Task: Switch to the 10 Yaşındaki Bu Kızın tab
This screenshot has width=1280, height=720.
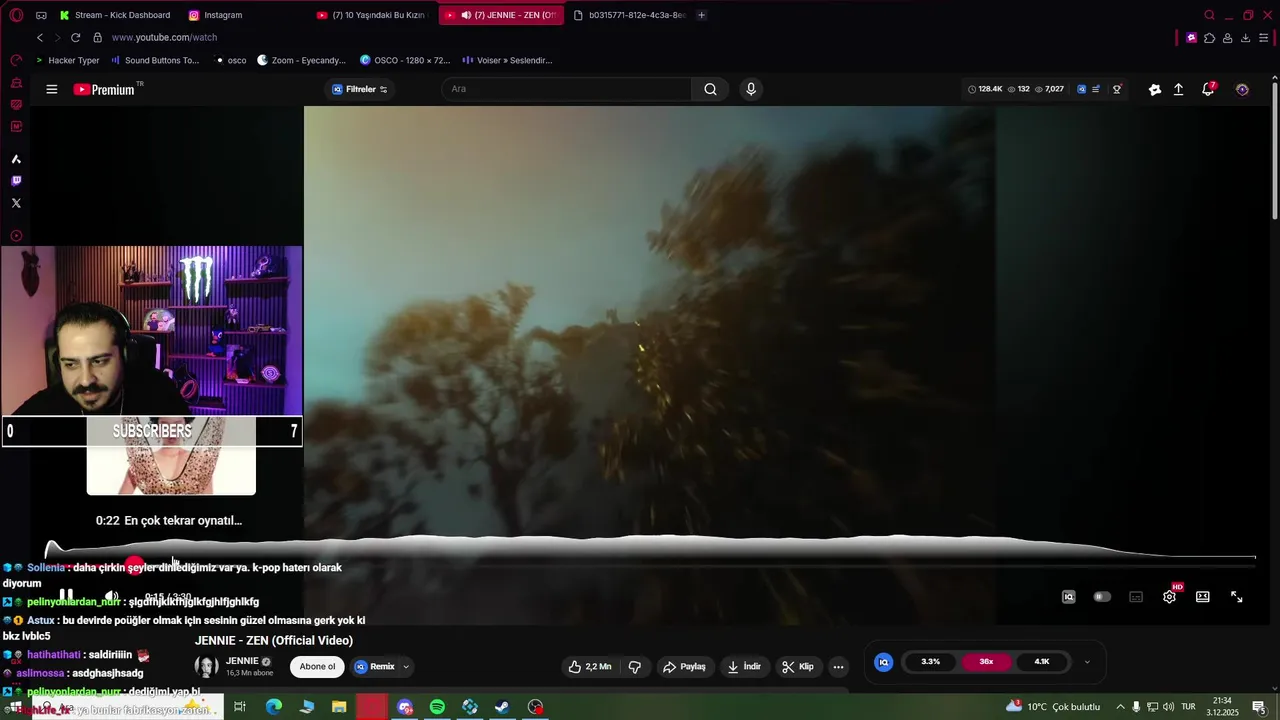Action: (x=372, y=15)
